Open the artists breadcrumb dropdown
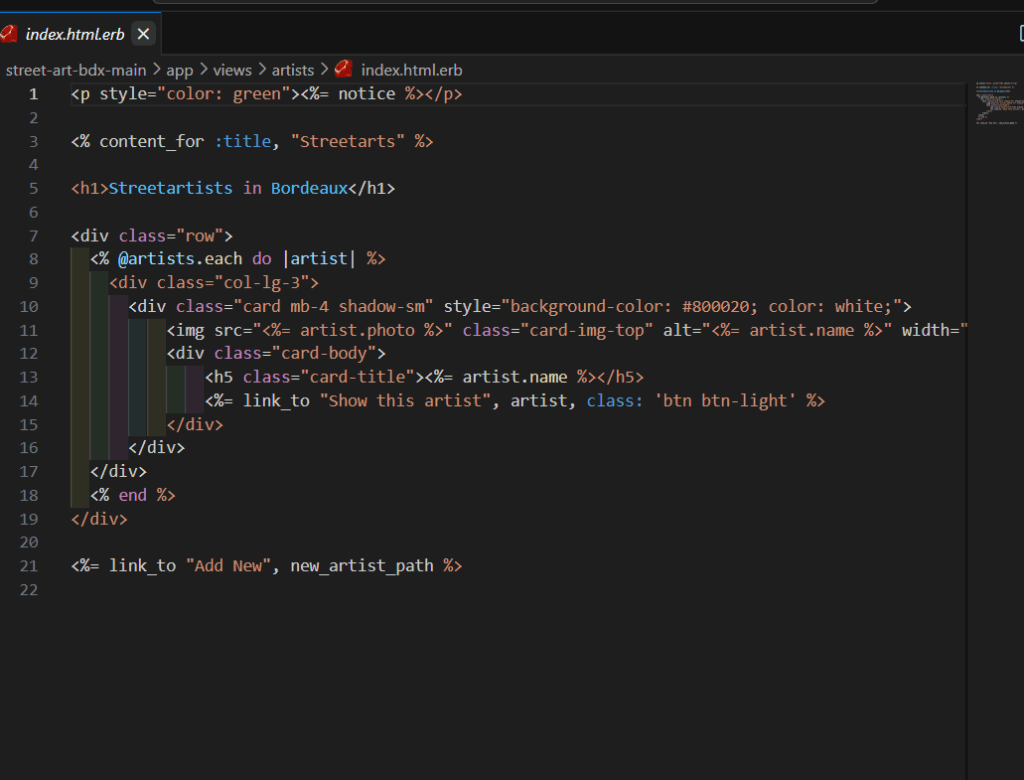 pos(292,69)
